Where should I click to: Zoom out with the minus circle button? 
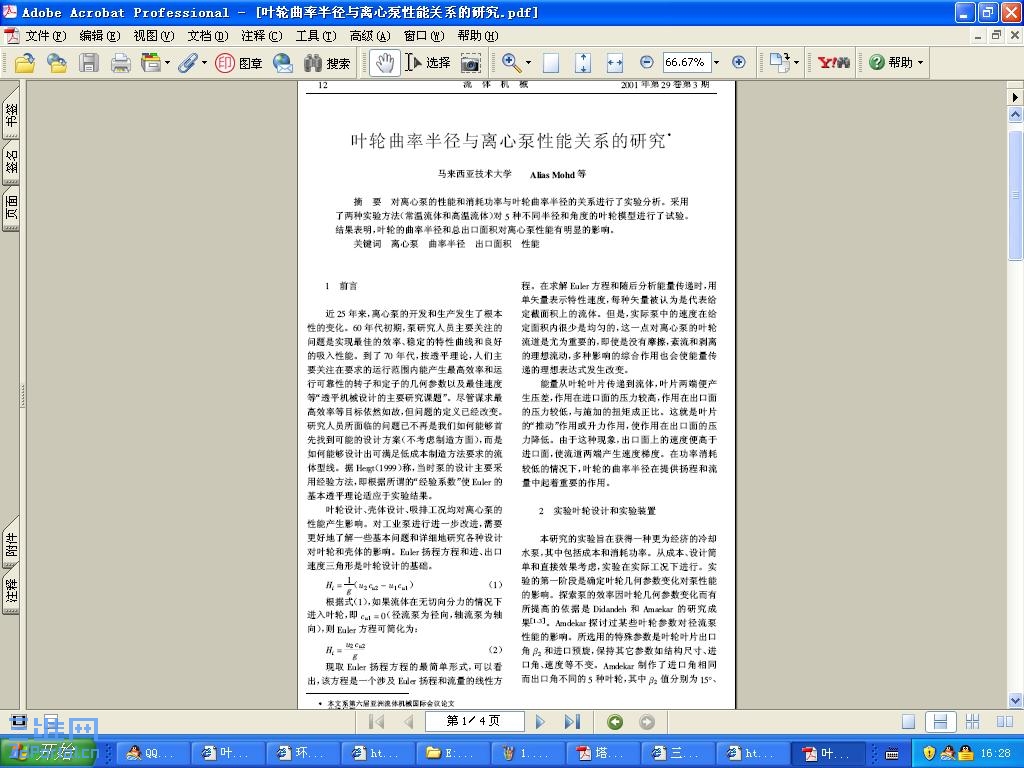click(x=647, y=62)
